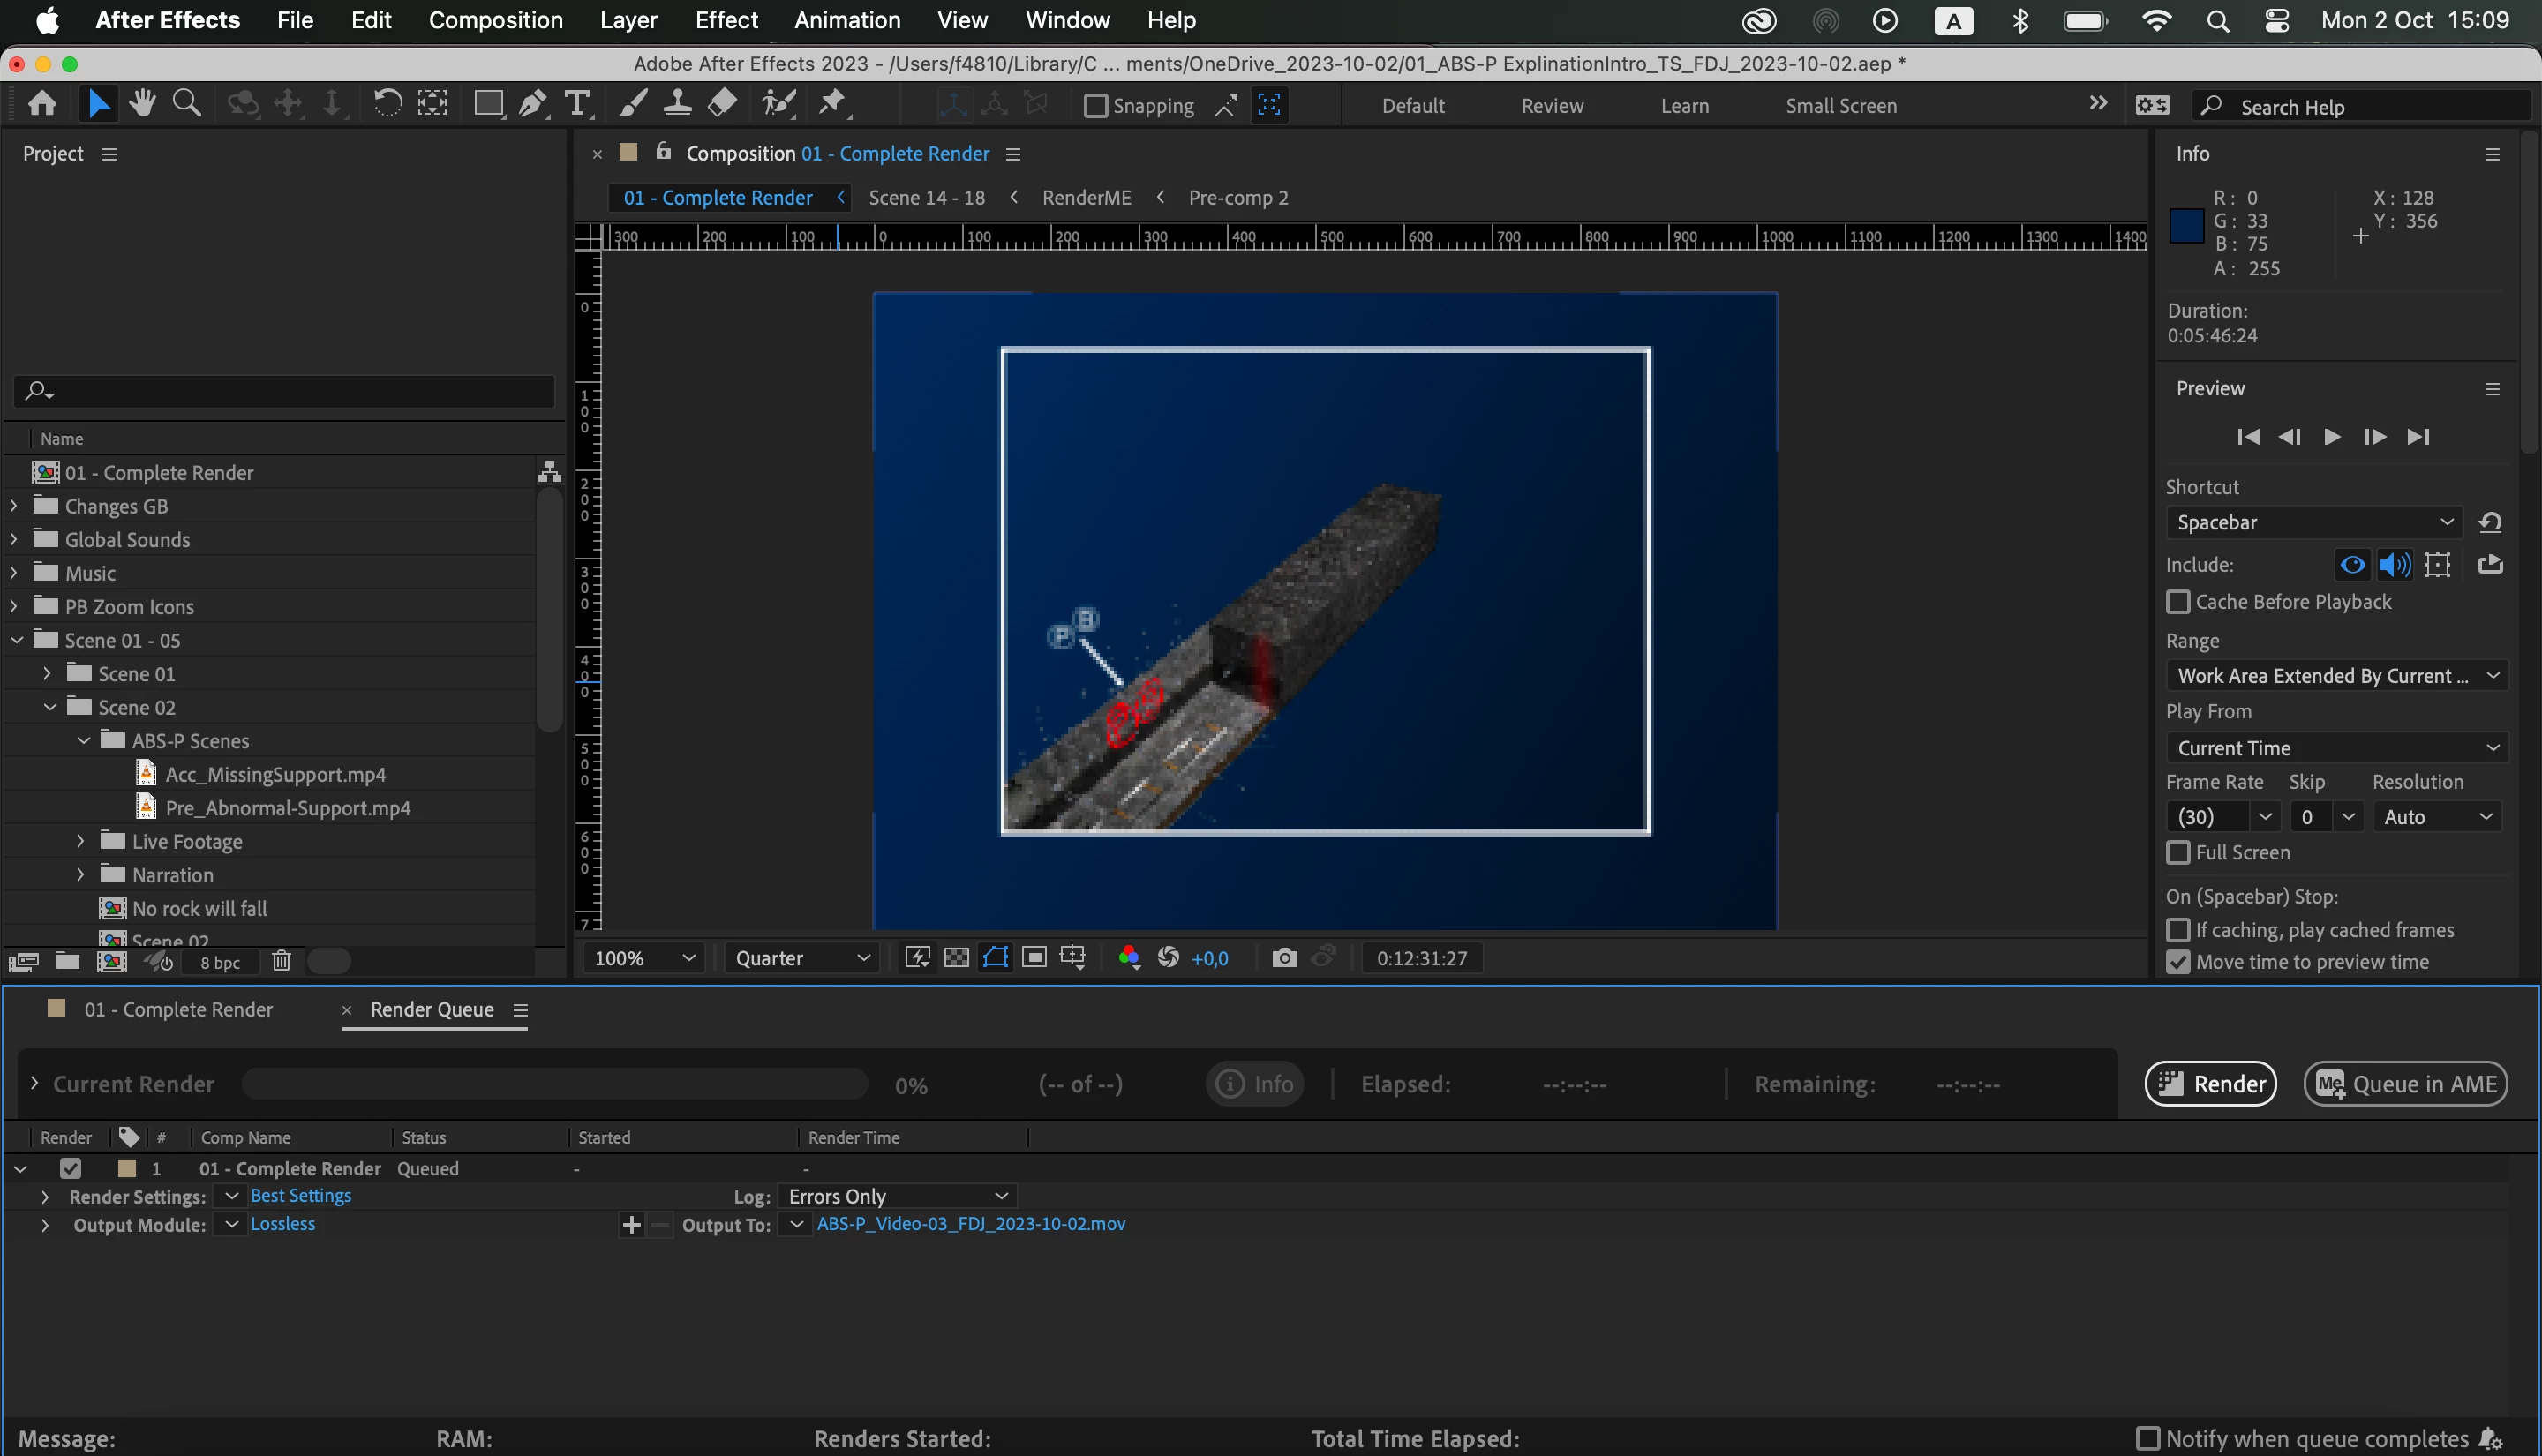Open Best Settings render settings link
This screenshot has width=2542, height=1456.
300,1196
